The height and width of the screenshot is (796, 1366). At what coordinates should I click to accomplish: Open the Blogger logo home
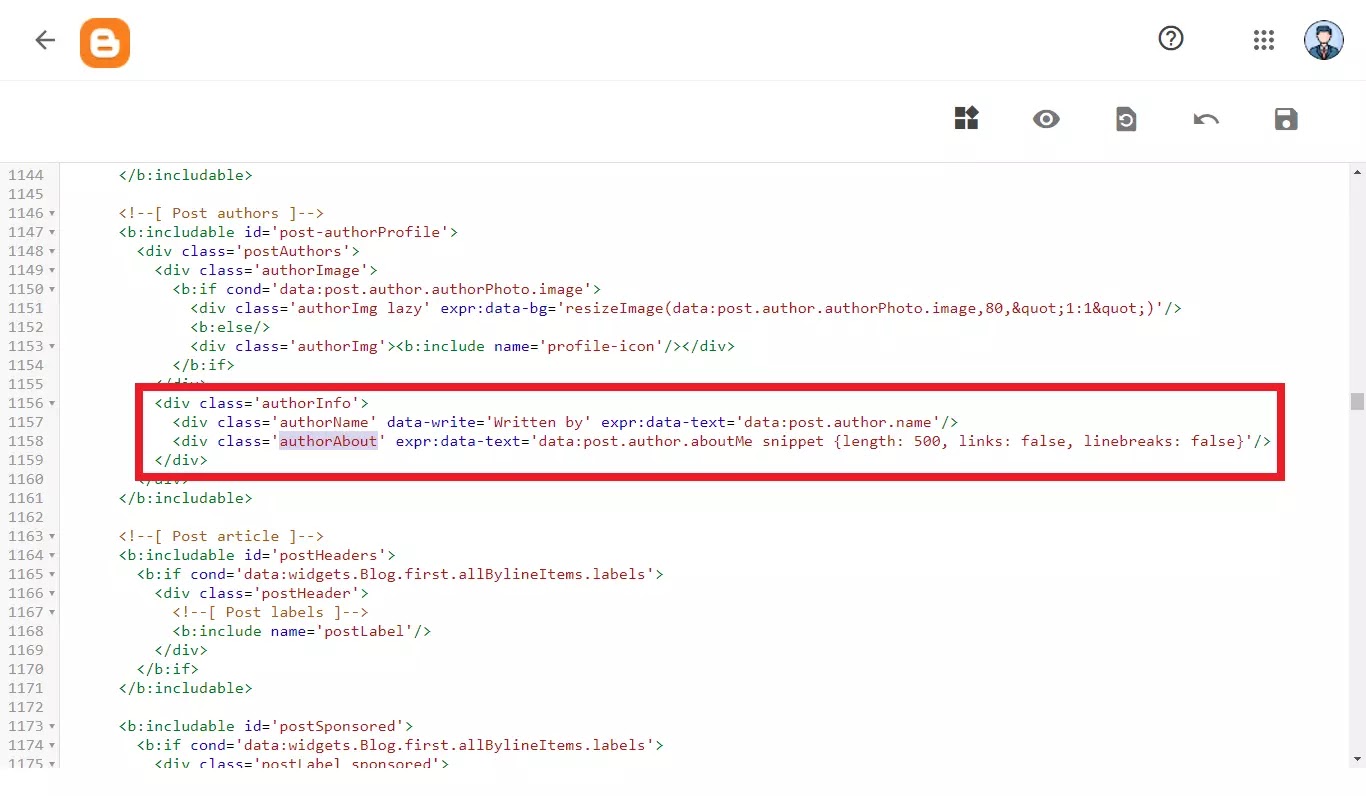pos(105,43)
